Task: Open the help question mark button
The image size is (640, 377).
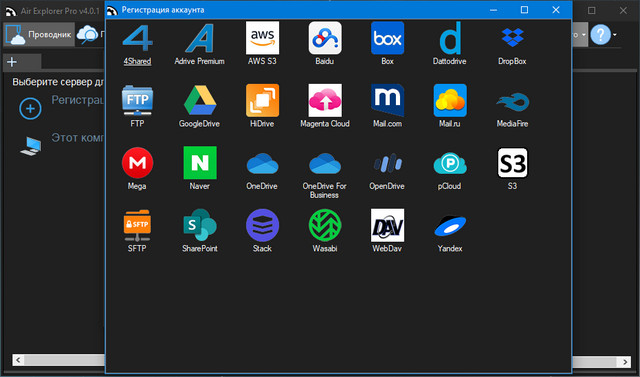Action: [600, 34]
